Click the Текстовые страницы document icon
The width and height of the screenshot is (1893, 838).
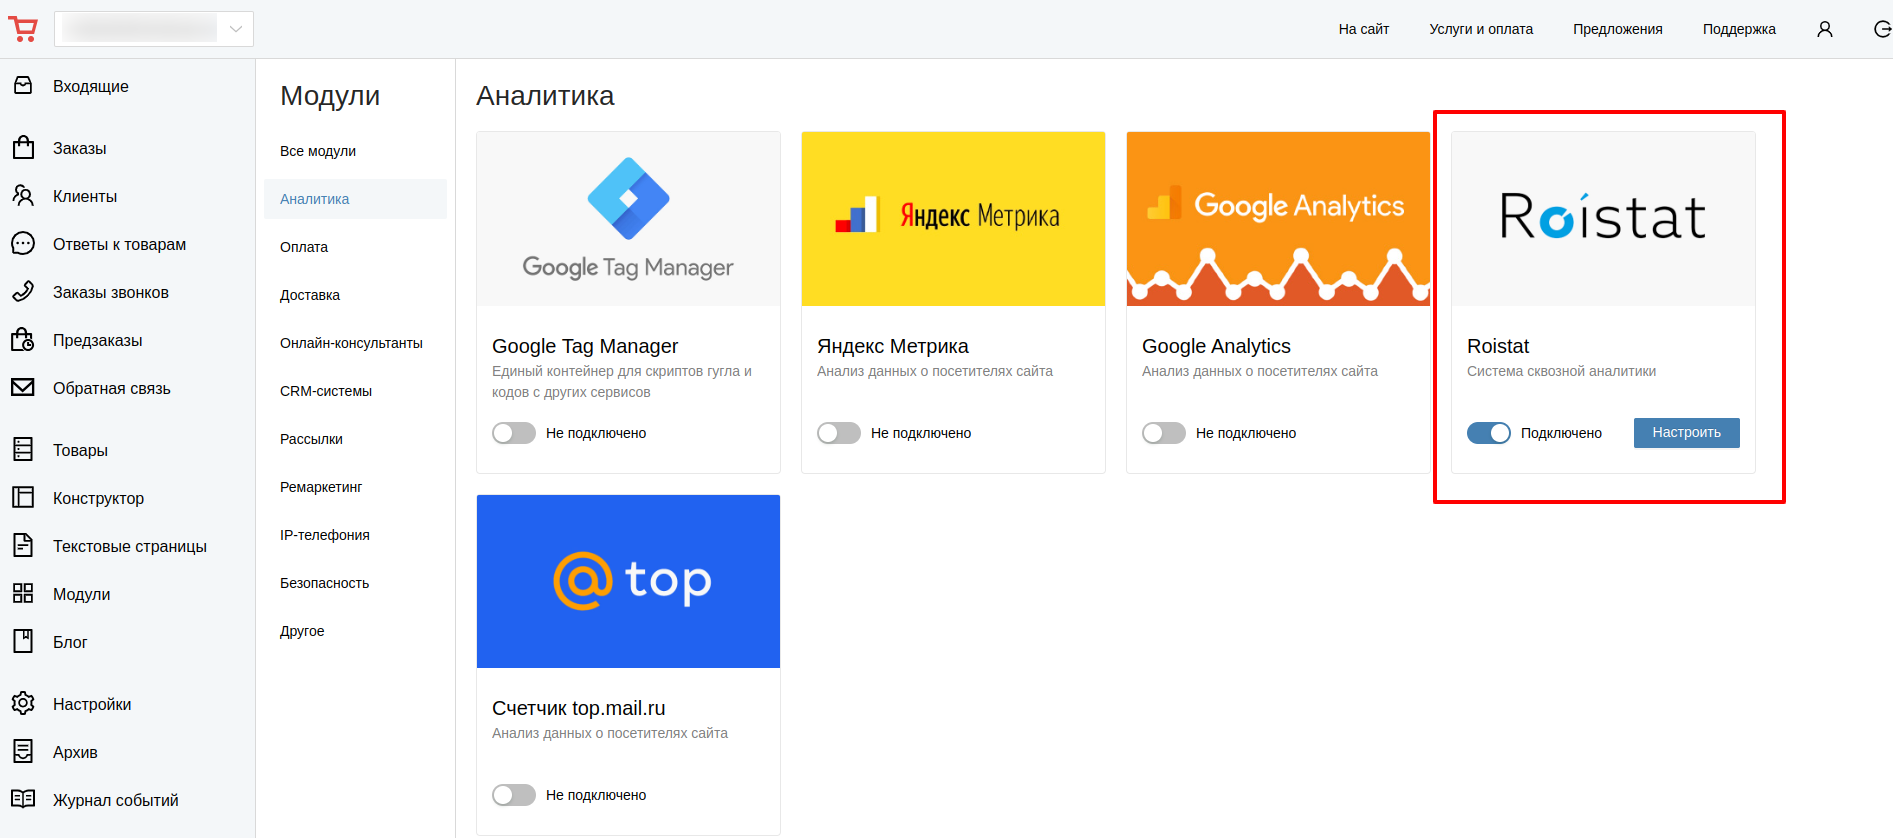click(x=23, y=546)
